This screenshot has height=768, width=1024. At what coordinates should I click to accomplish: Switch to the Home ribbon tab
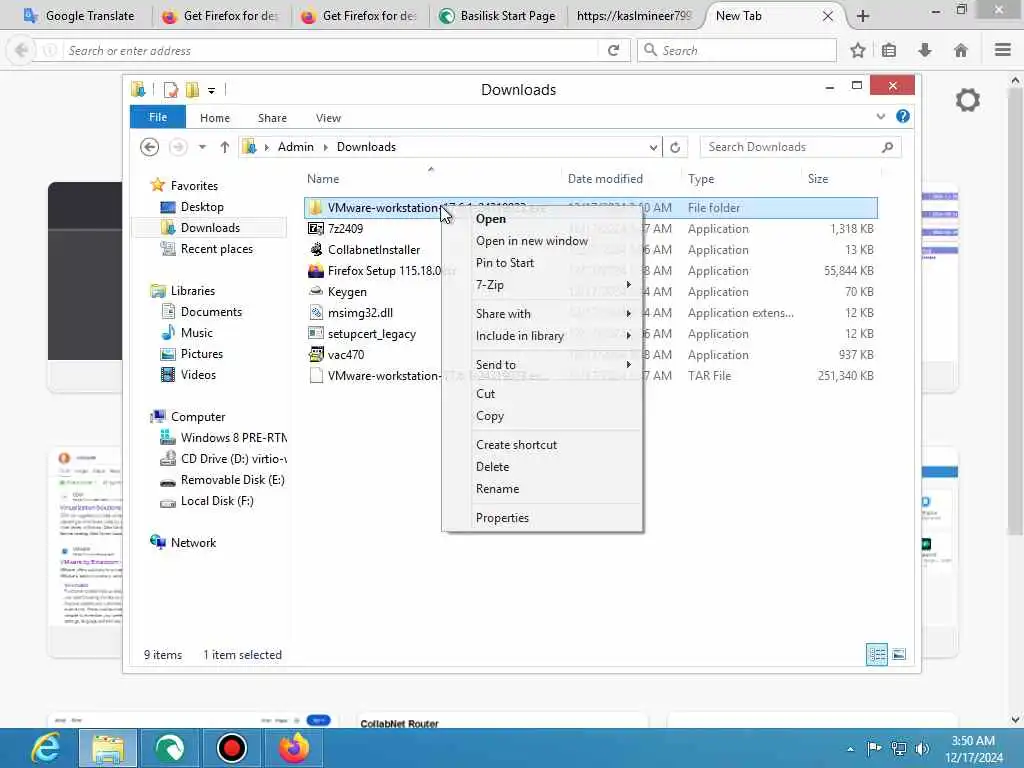click(215, 118)
